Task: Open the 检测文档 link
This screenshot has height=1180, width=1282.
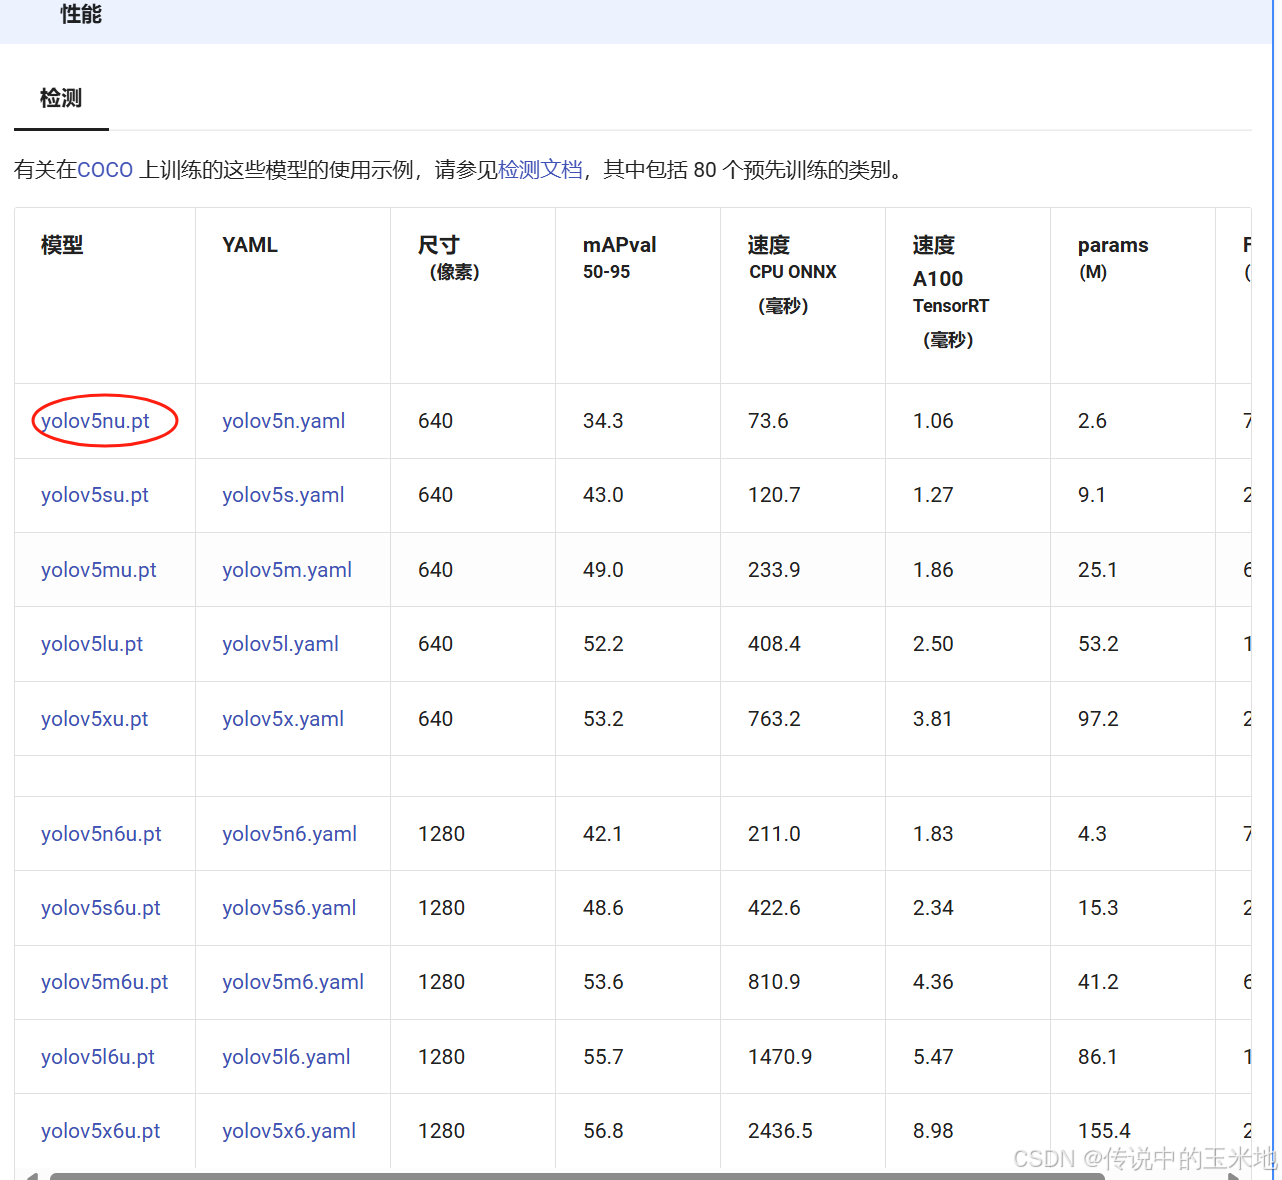Action: (540, 170)
